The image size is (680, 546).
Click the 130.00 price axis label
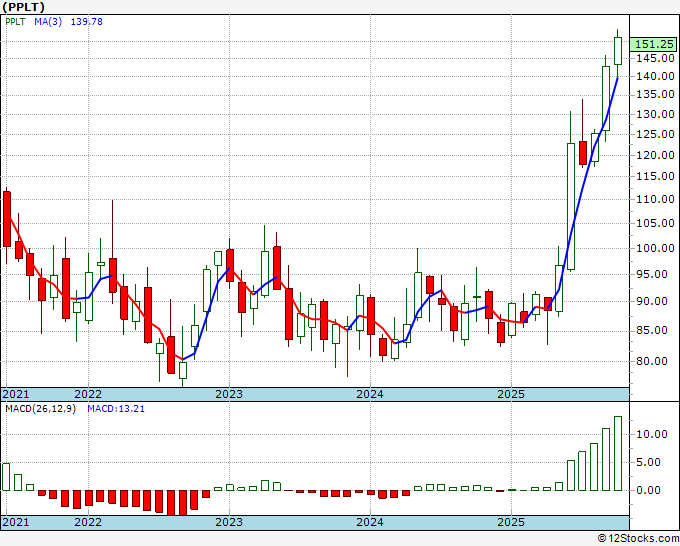pos(655,114)
